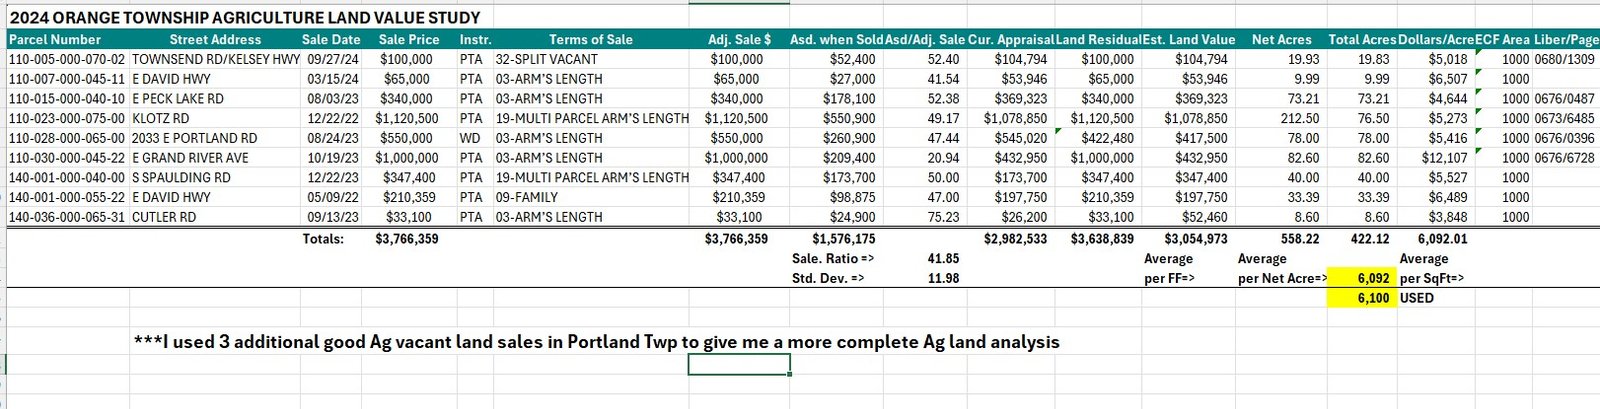Click the 32-SPLIT VACANT terms cell
This screenshot has height=409, width=1600.
(546, 59)
